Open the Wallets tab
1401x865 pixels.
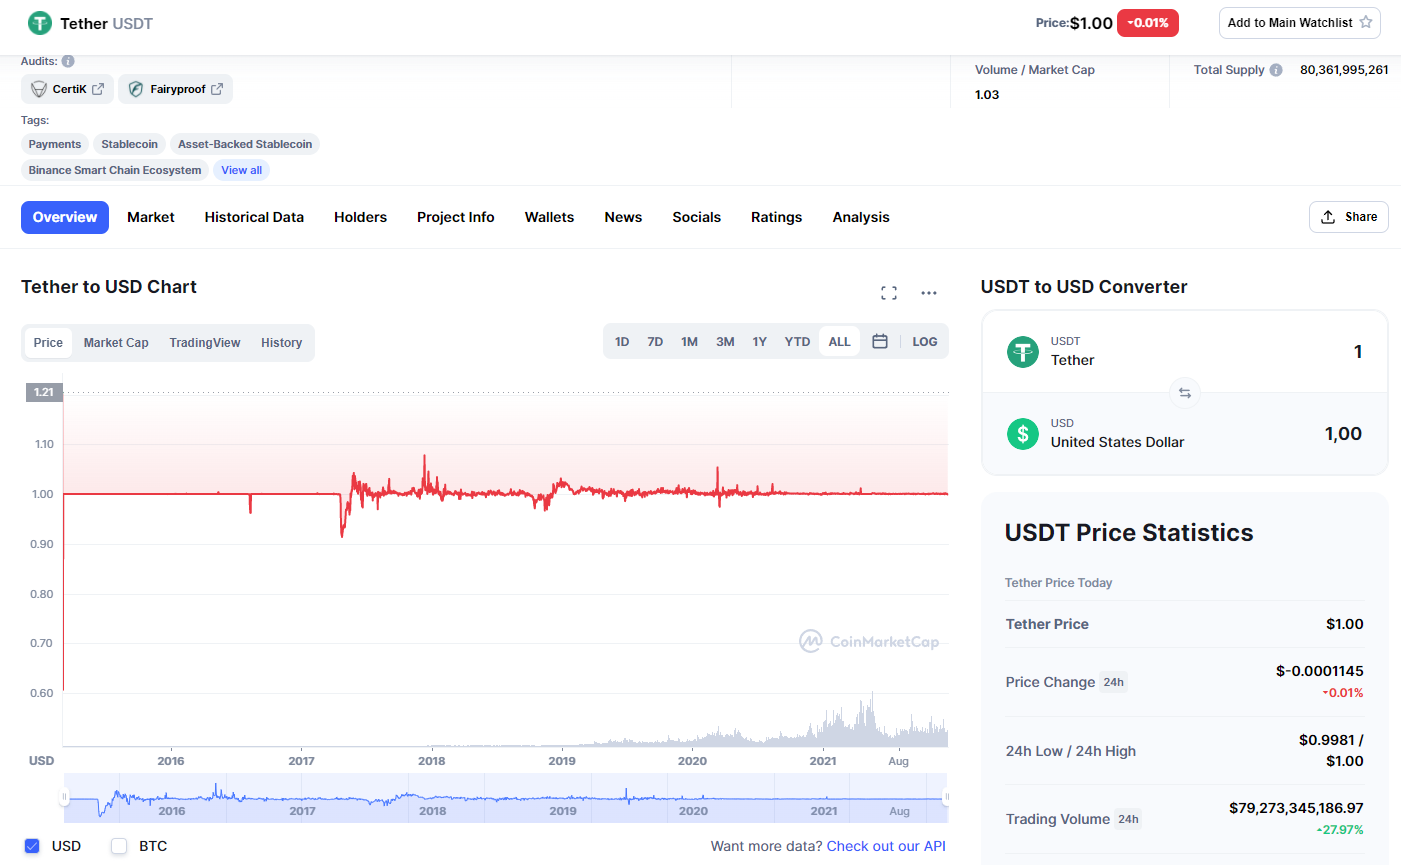tap(550, 217)
